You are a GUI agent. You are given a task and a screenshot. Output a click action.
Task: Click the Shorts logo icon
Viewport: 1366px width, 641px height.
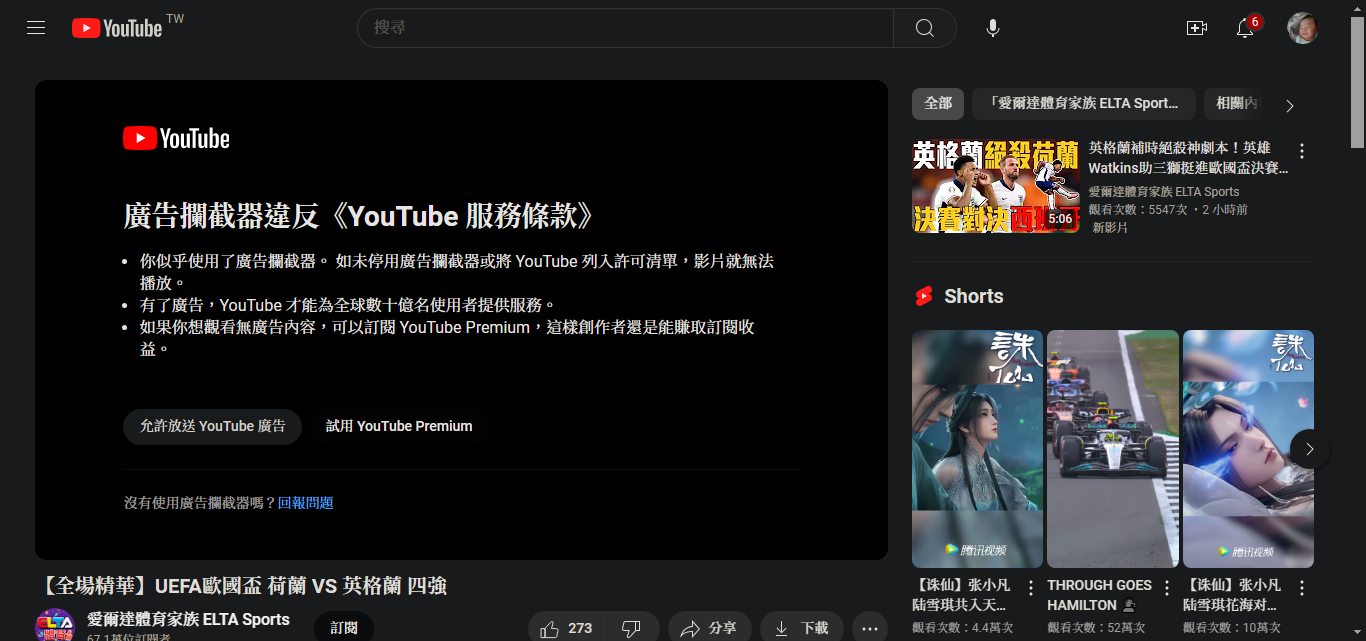pyautogui.click(x=925, y=295)
